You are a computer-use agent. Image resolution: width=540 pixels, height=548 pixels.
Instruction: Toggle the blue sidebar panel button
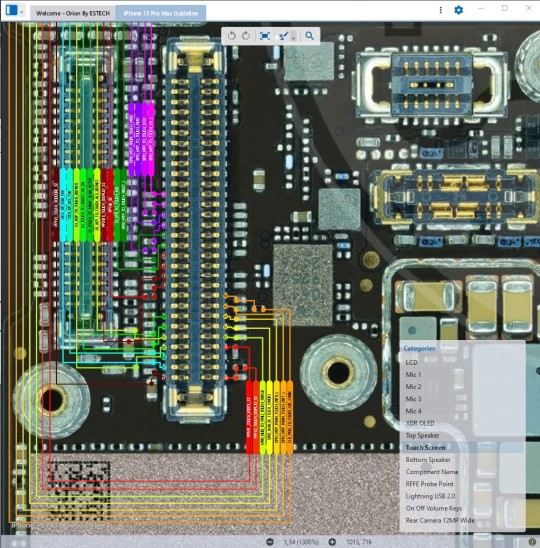click(x=12, y=10)
